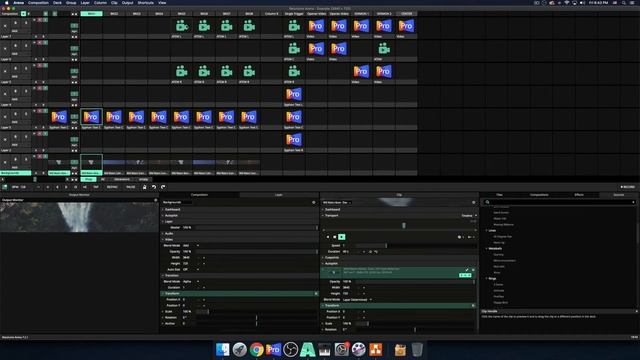
Task: Toggle the B bypass button on the Background layer
Action: (16, 160)
